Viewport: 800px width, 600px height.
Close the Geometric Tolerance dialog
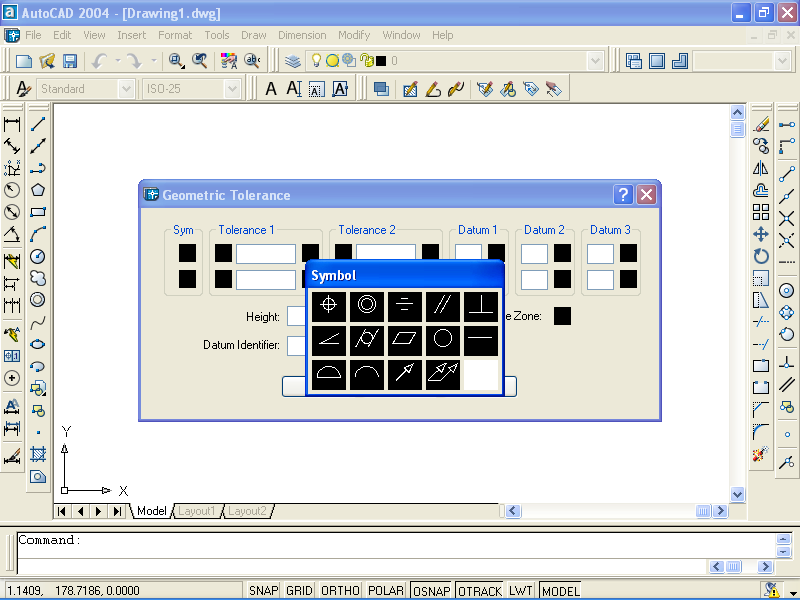(x=646, y=194)
